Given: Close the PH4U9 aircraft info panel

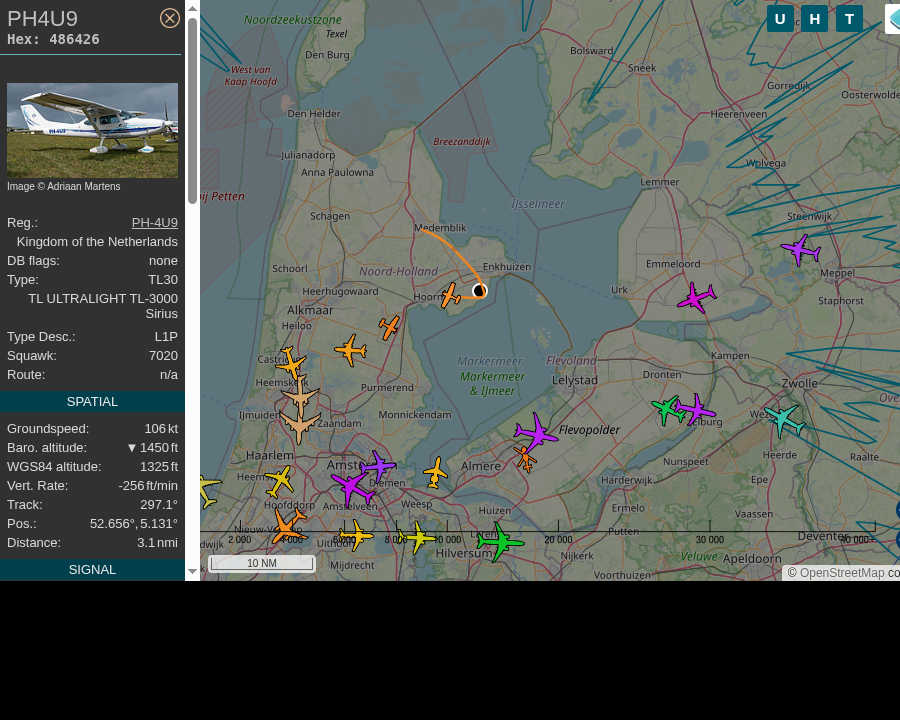Looking at the screenshot, I should [169, 18].
